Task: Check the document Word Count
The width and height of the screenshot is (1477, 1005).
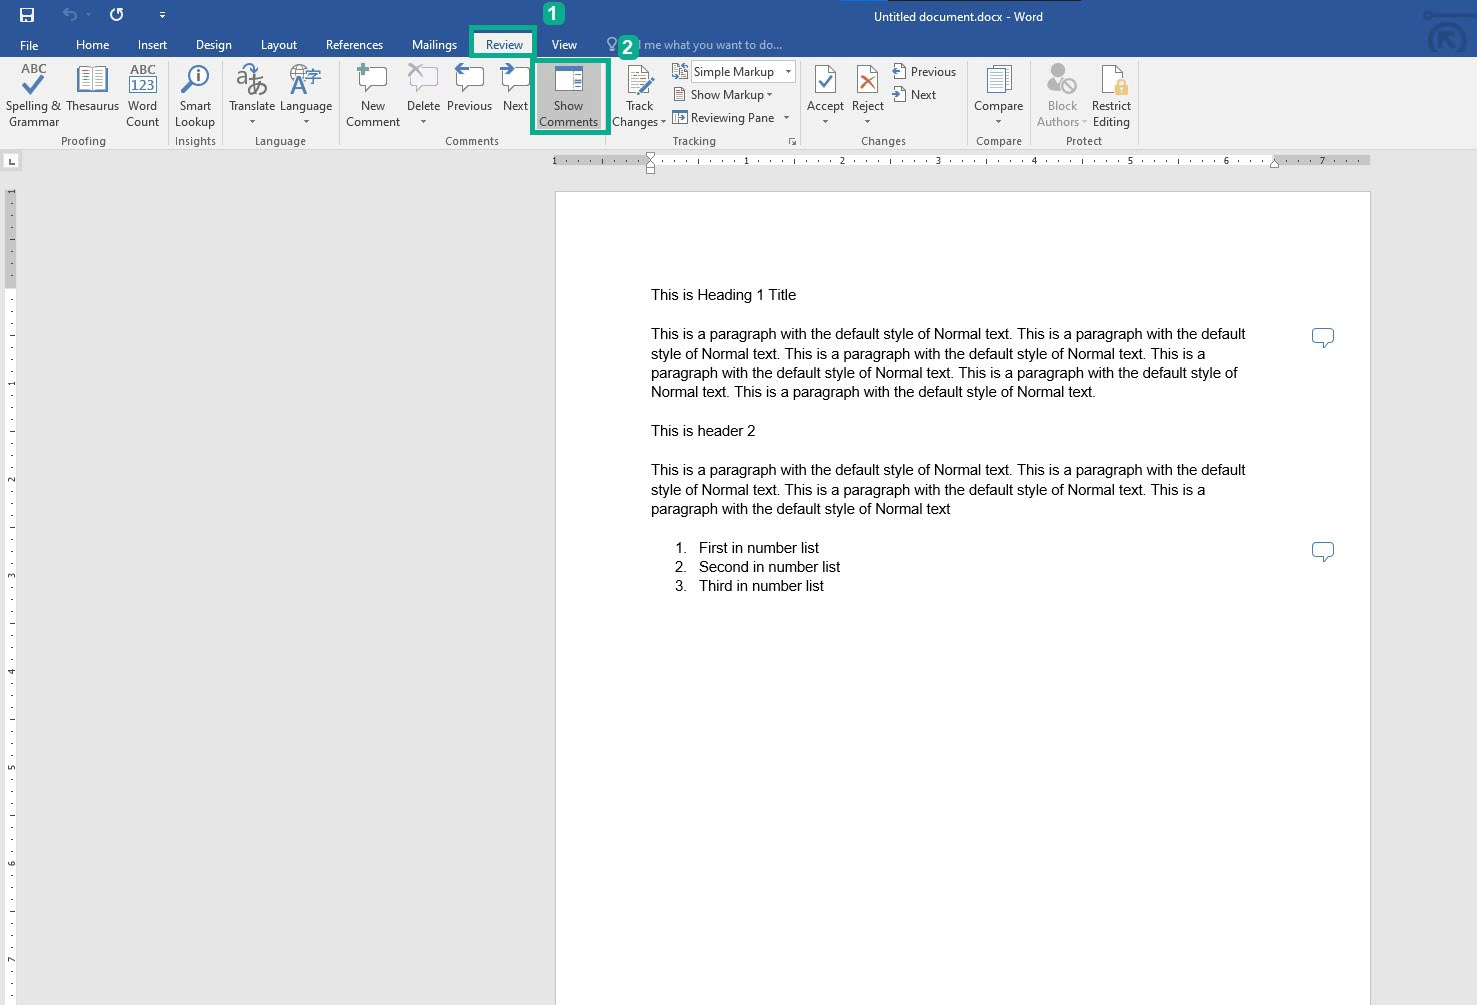Action: click(142, 95)
